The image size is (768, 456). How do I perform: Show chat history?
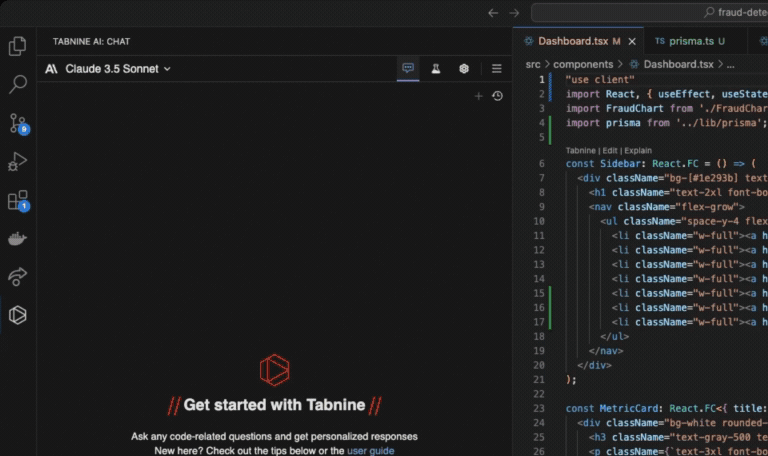pyautogui.click(x=497, y=96)
